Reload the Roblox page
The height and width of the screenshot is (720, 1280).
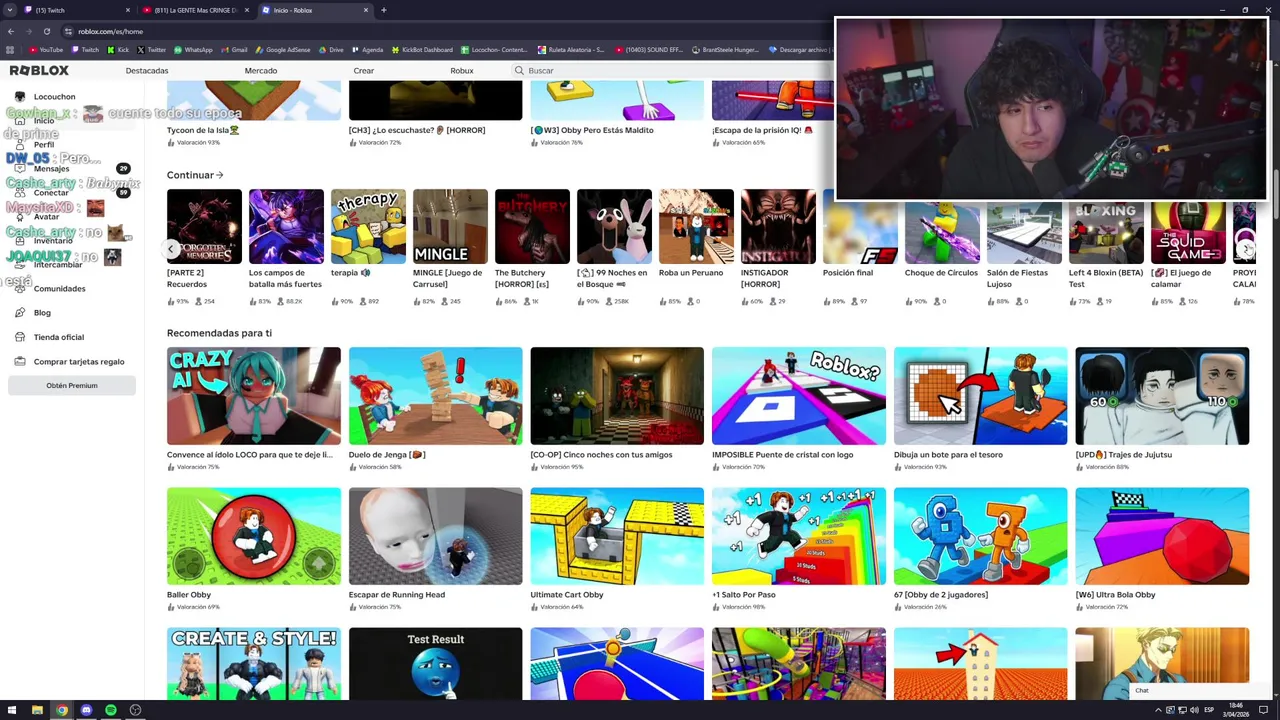coord(46,31)
